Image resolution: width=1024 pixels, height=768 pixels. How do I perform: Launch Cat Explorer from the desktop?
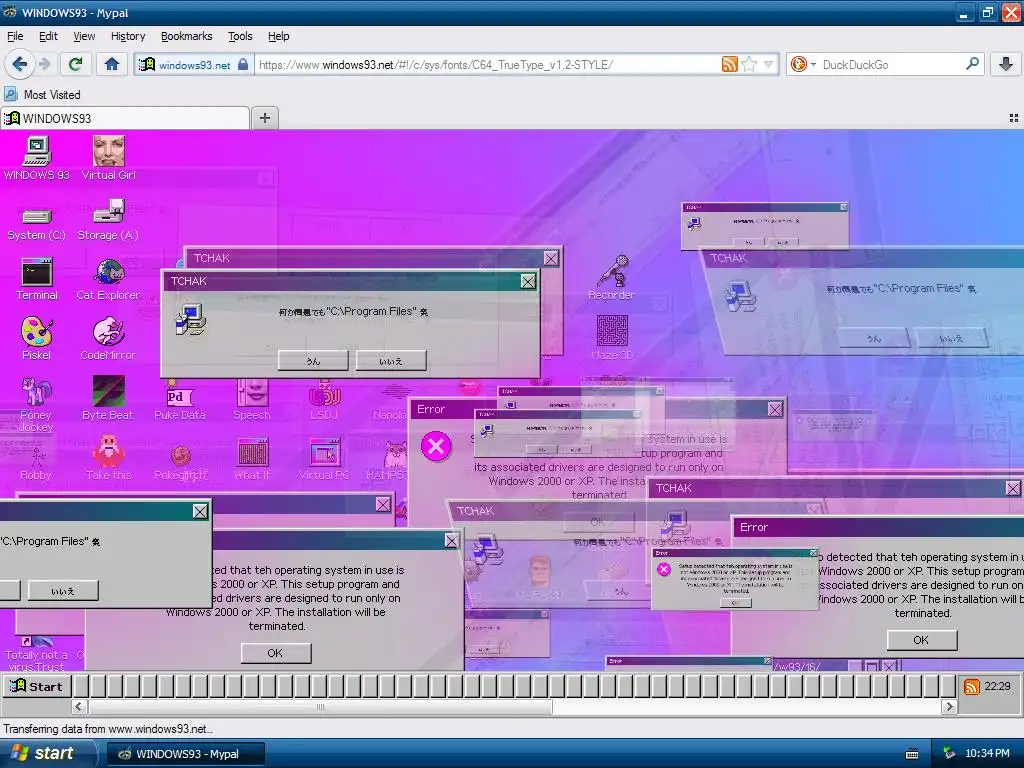108,280
